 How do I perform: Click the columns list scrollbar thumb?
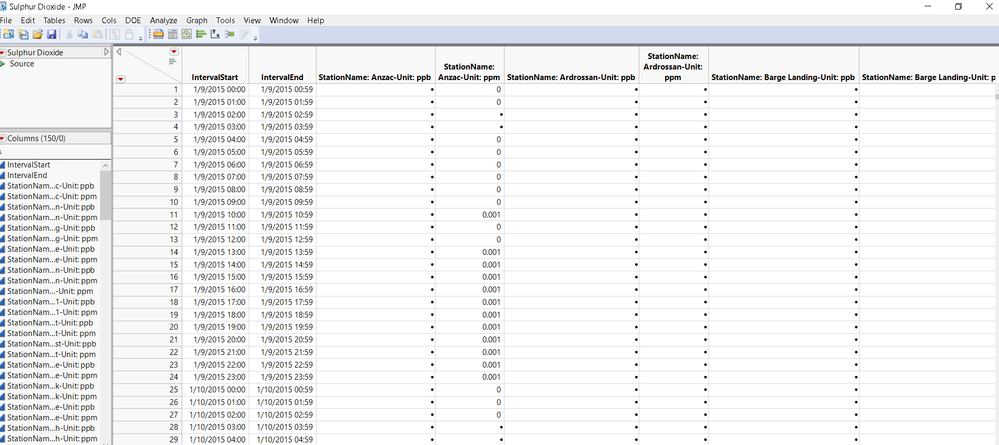[x=106, y=195]
